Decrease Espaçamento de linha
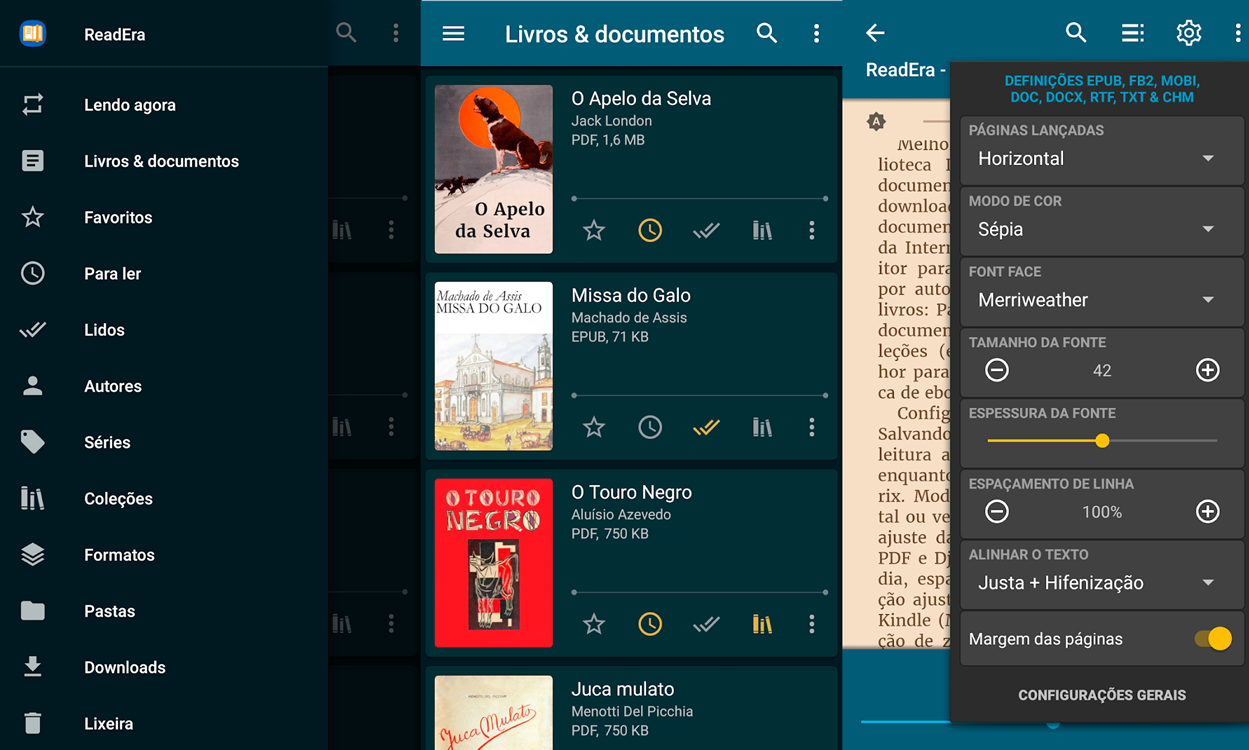The height and width of the screenshot is (750, 1249). [997, 512]
